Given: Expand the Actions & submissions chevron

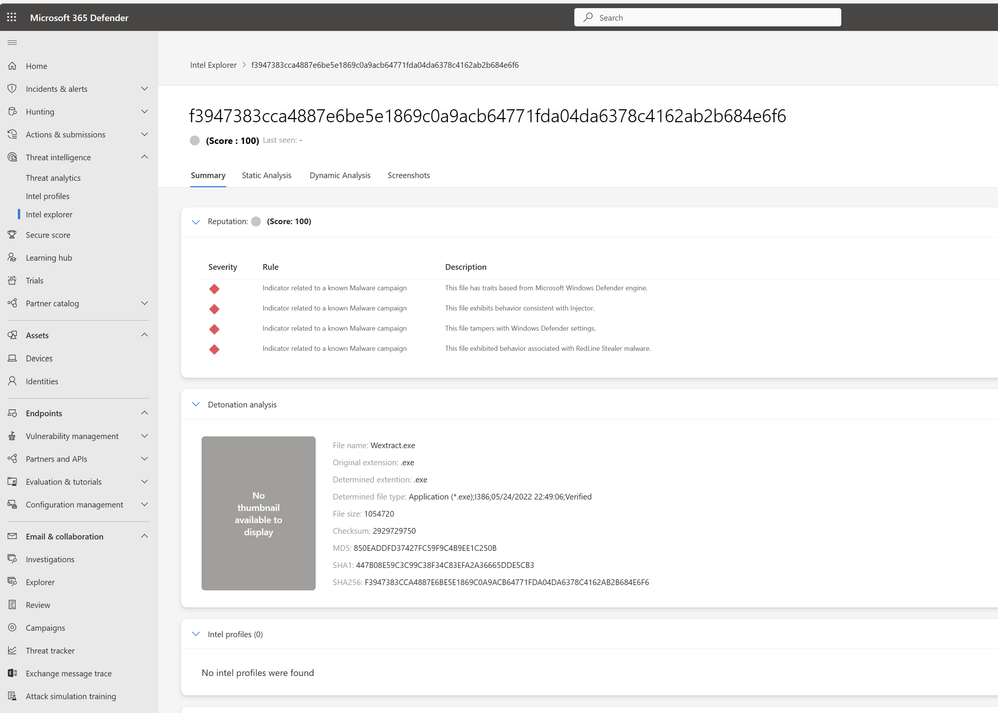Looking at the screenshot, I should (144, 134).
